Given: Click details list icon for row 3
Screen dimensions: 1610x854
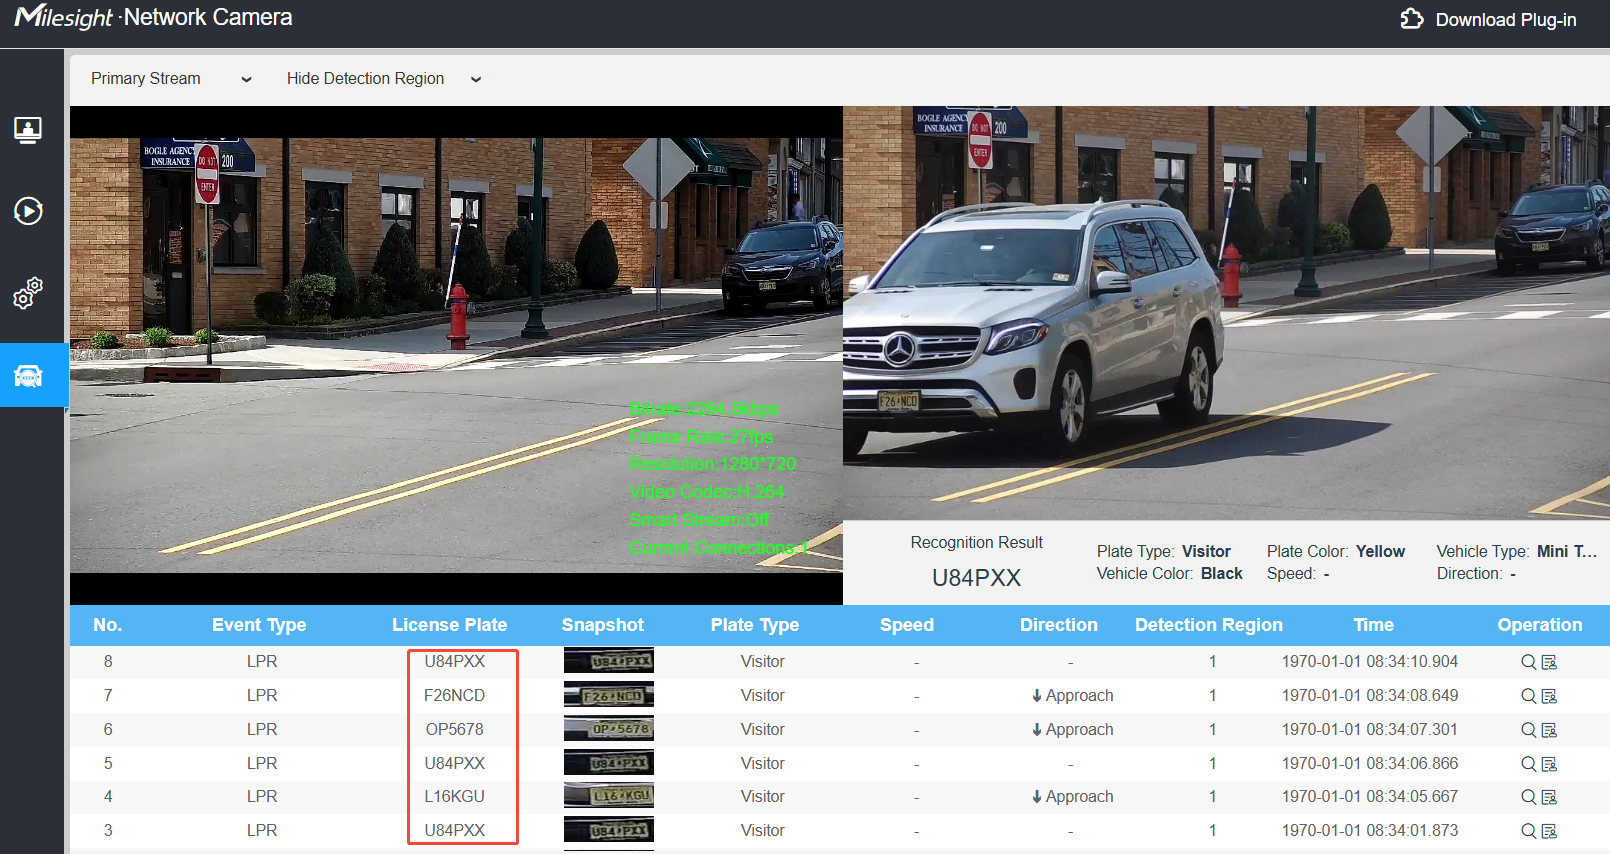Looking at the screenshot, I should [x=1549, y=831].
